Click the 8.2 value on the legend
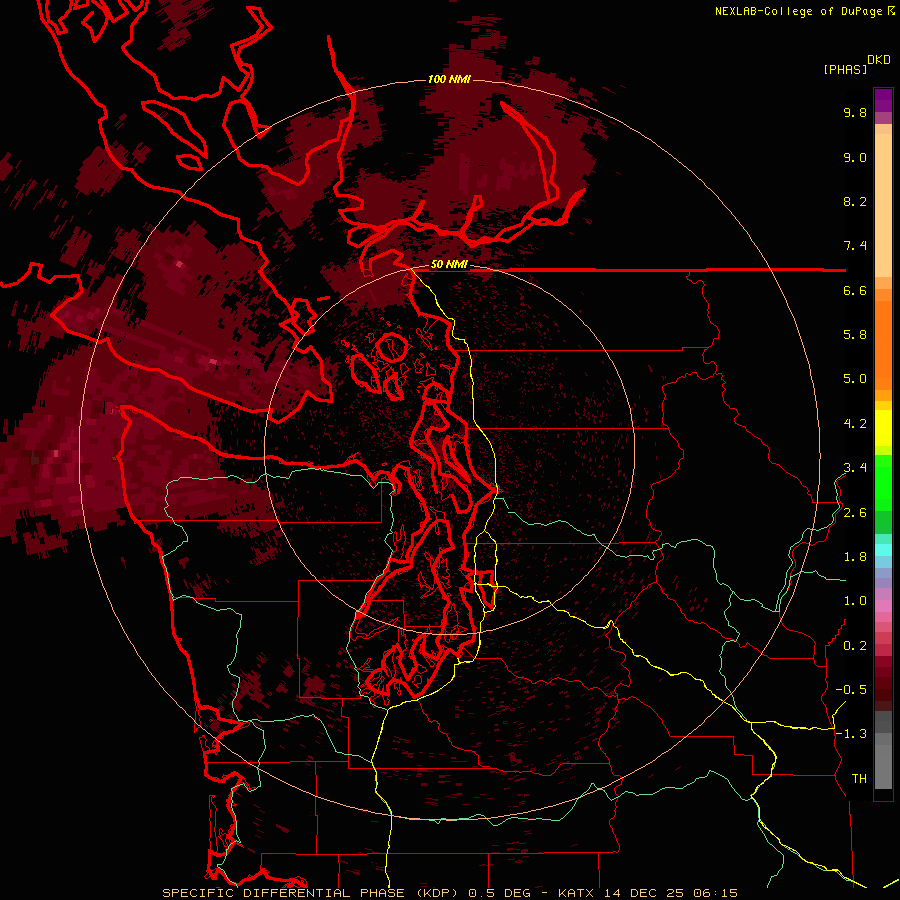This screenshot has height=900, width=900. 855,201
